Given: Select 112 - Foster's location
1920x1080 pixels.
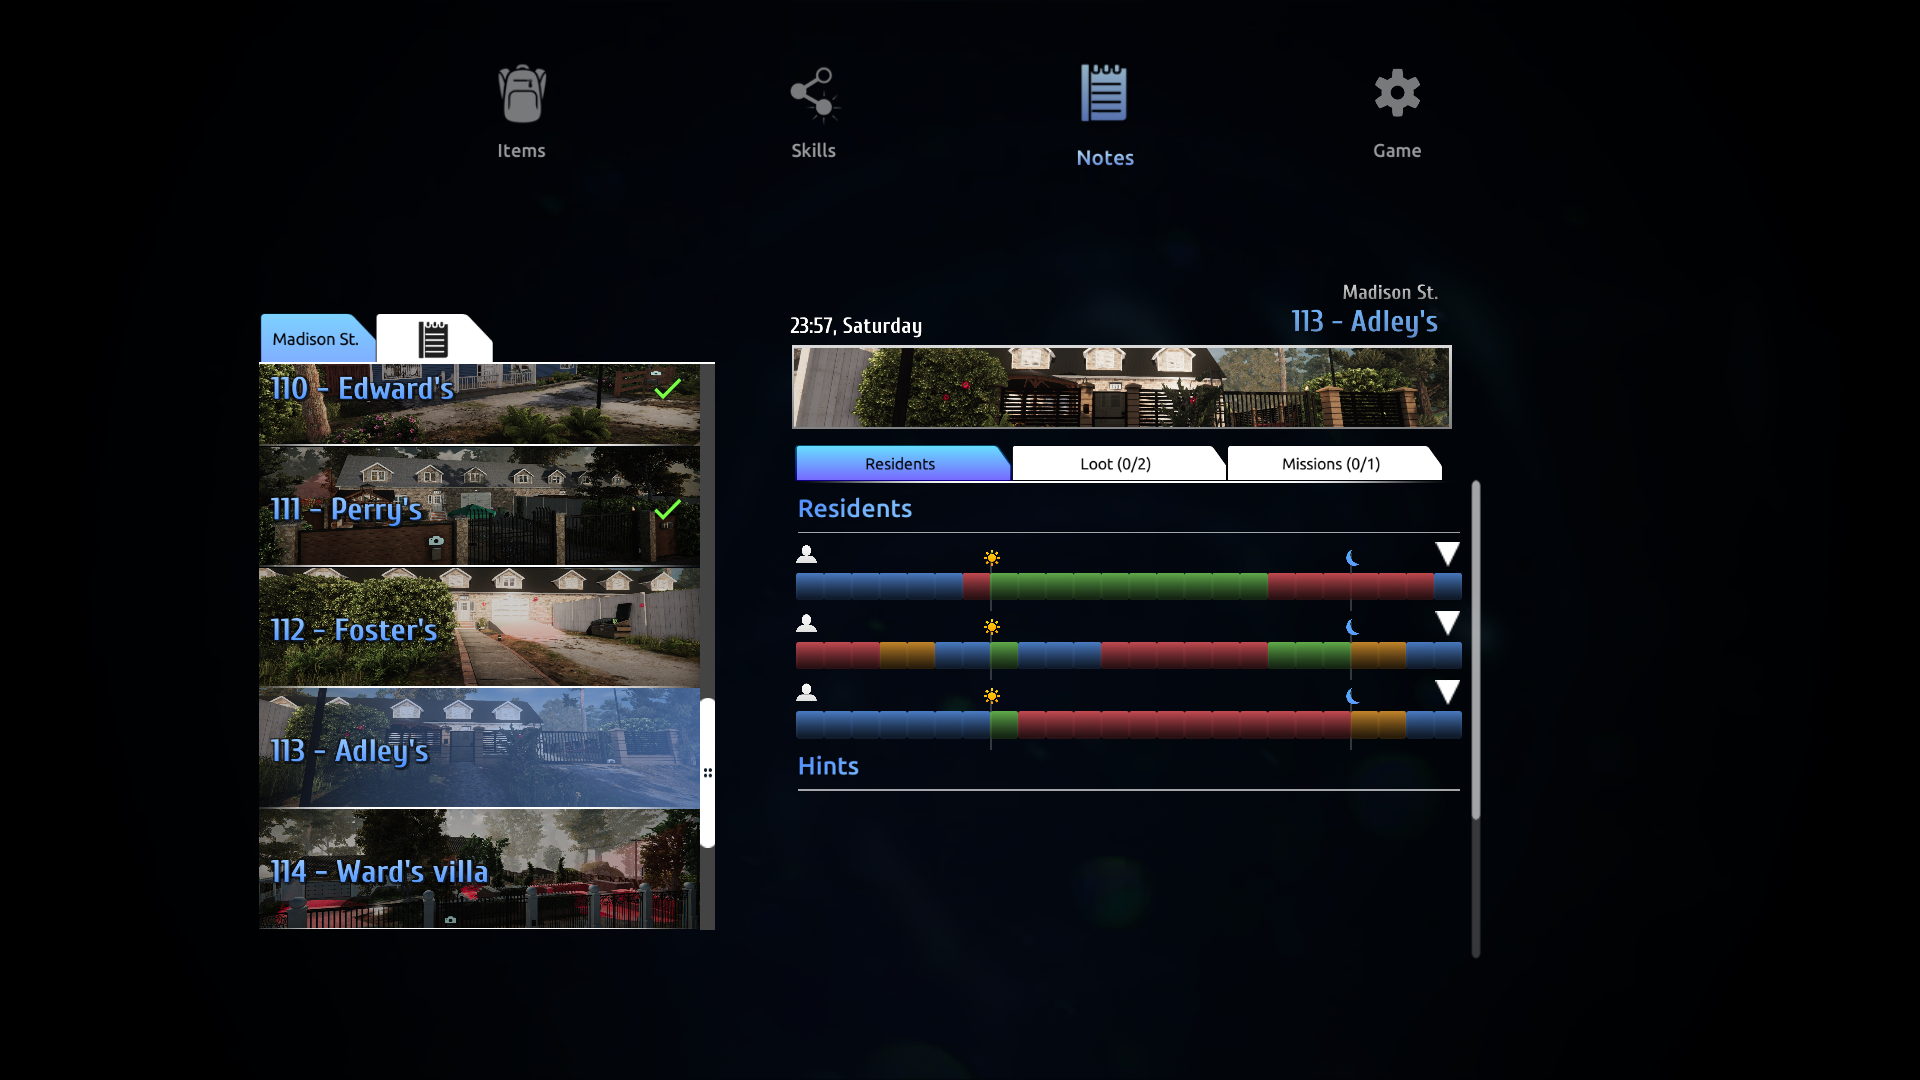Looking at the screenshot, I should click(x=479, y=629).
